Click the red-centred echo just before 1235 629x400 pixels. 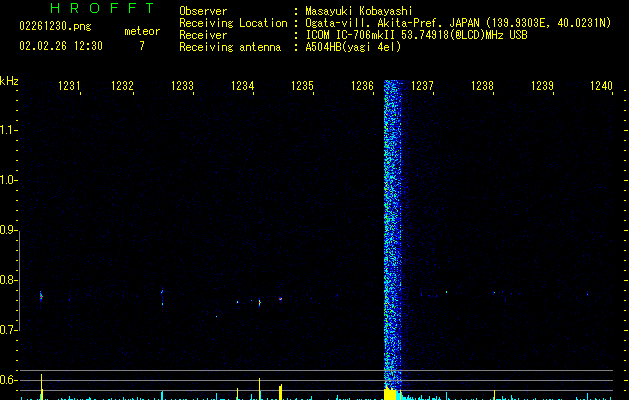(x=280, y=299)
